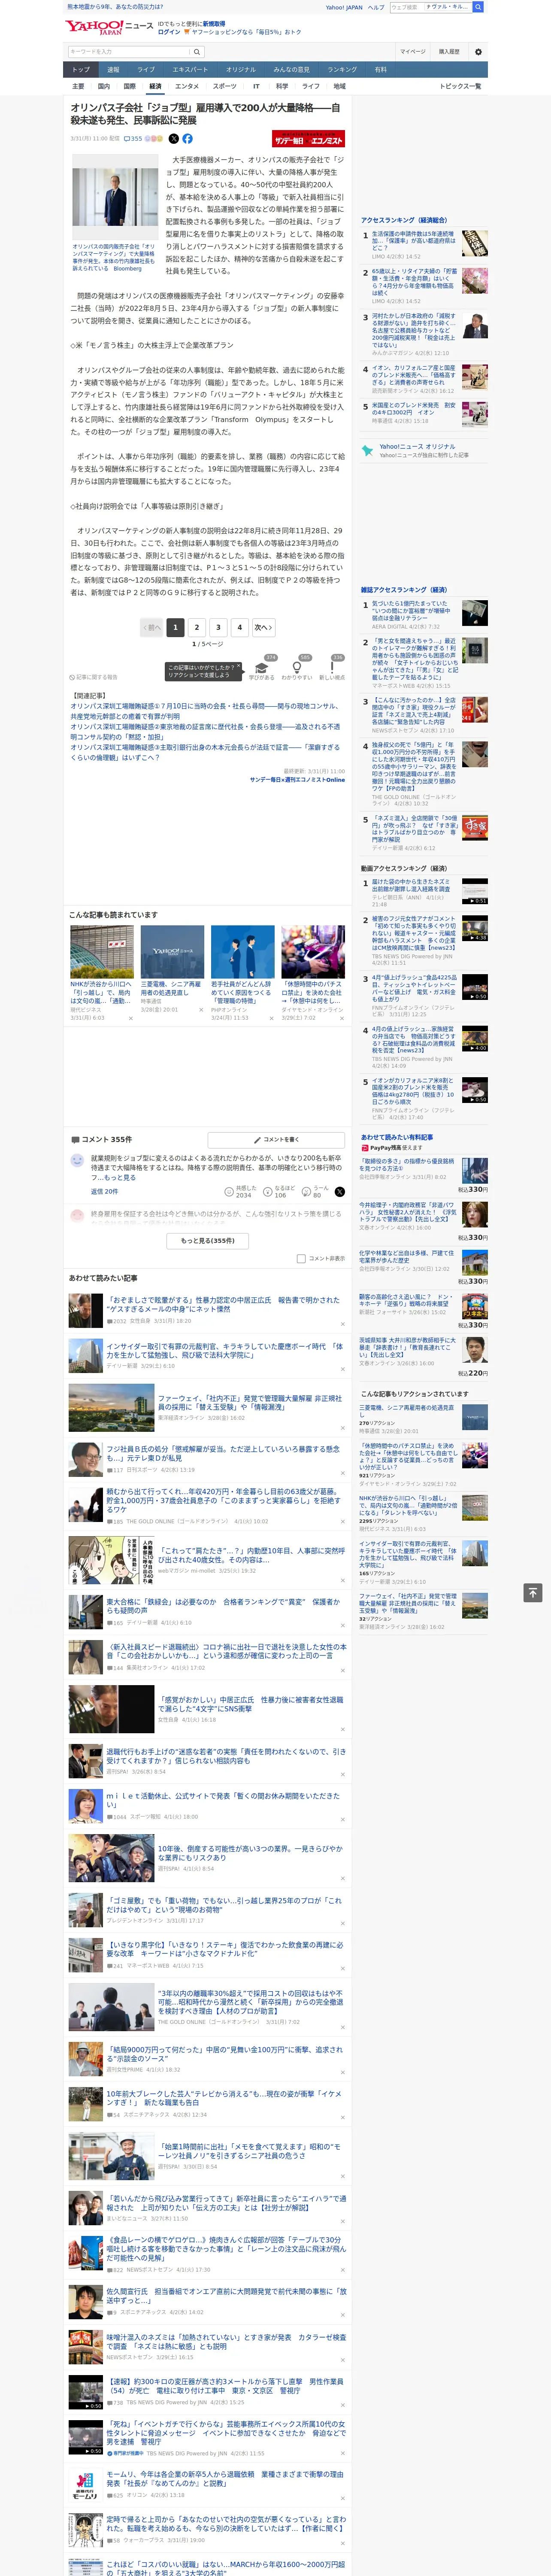Select the オリジナル tab
551x2576 pixels.
click(241, 70)
